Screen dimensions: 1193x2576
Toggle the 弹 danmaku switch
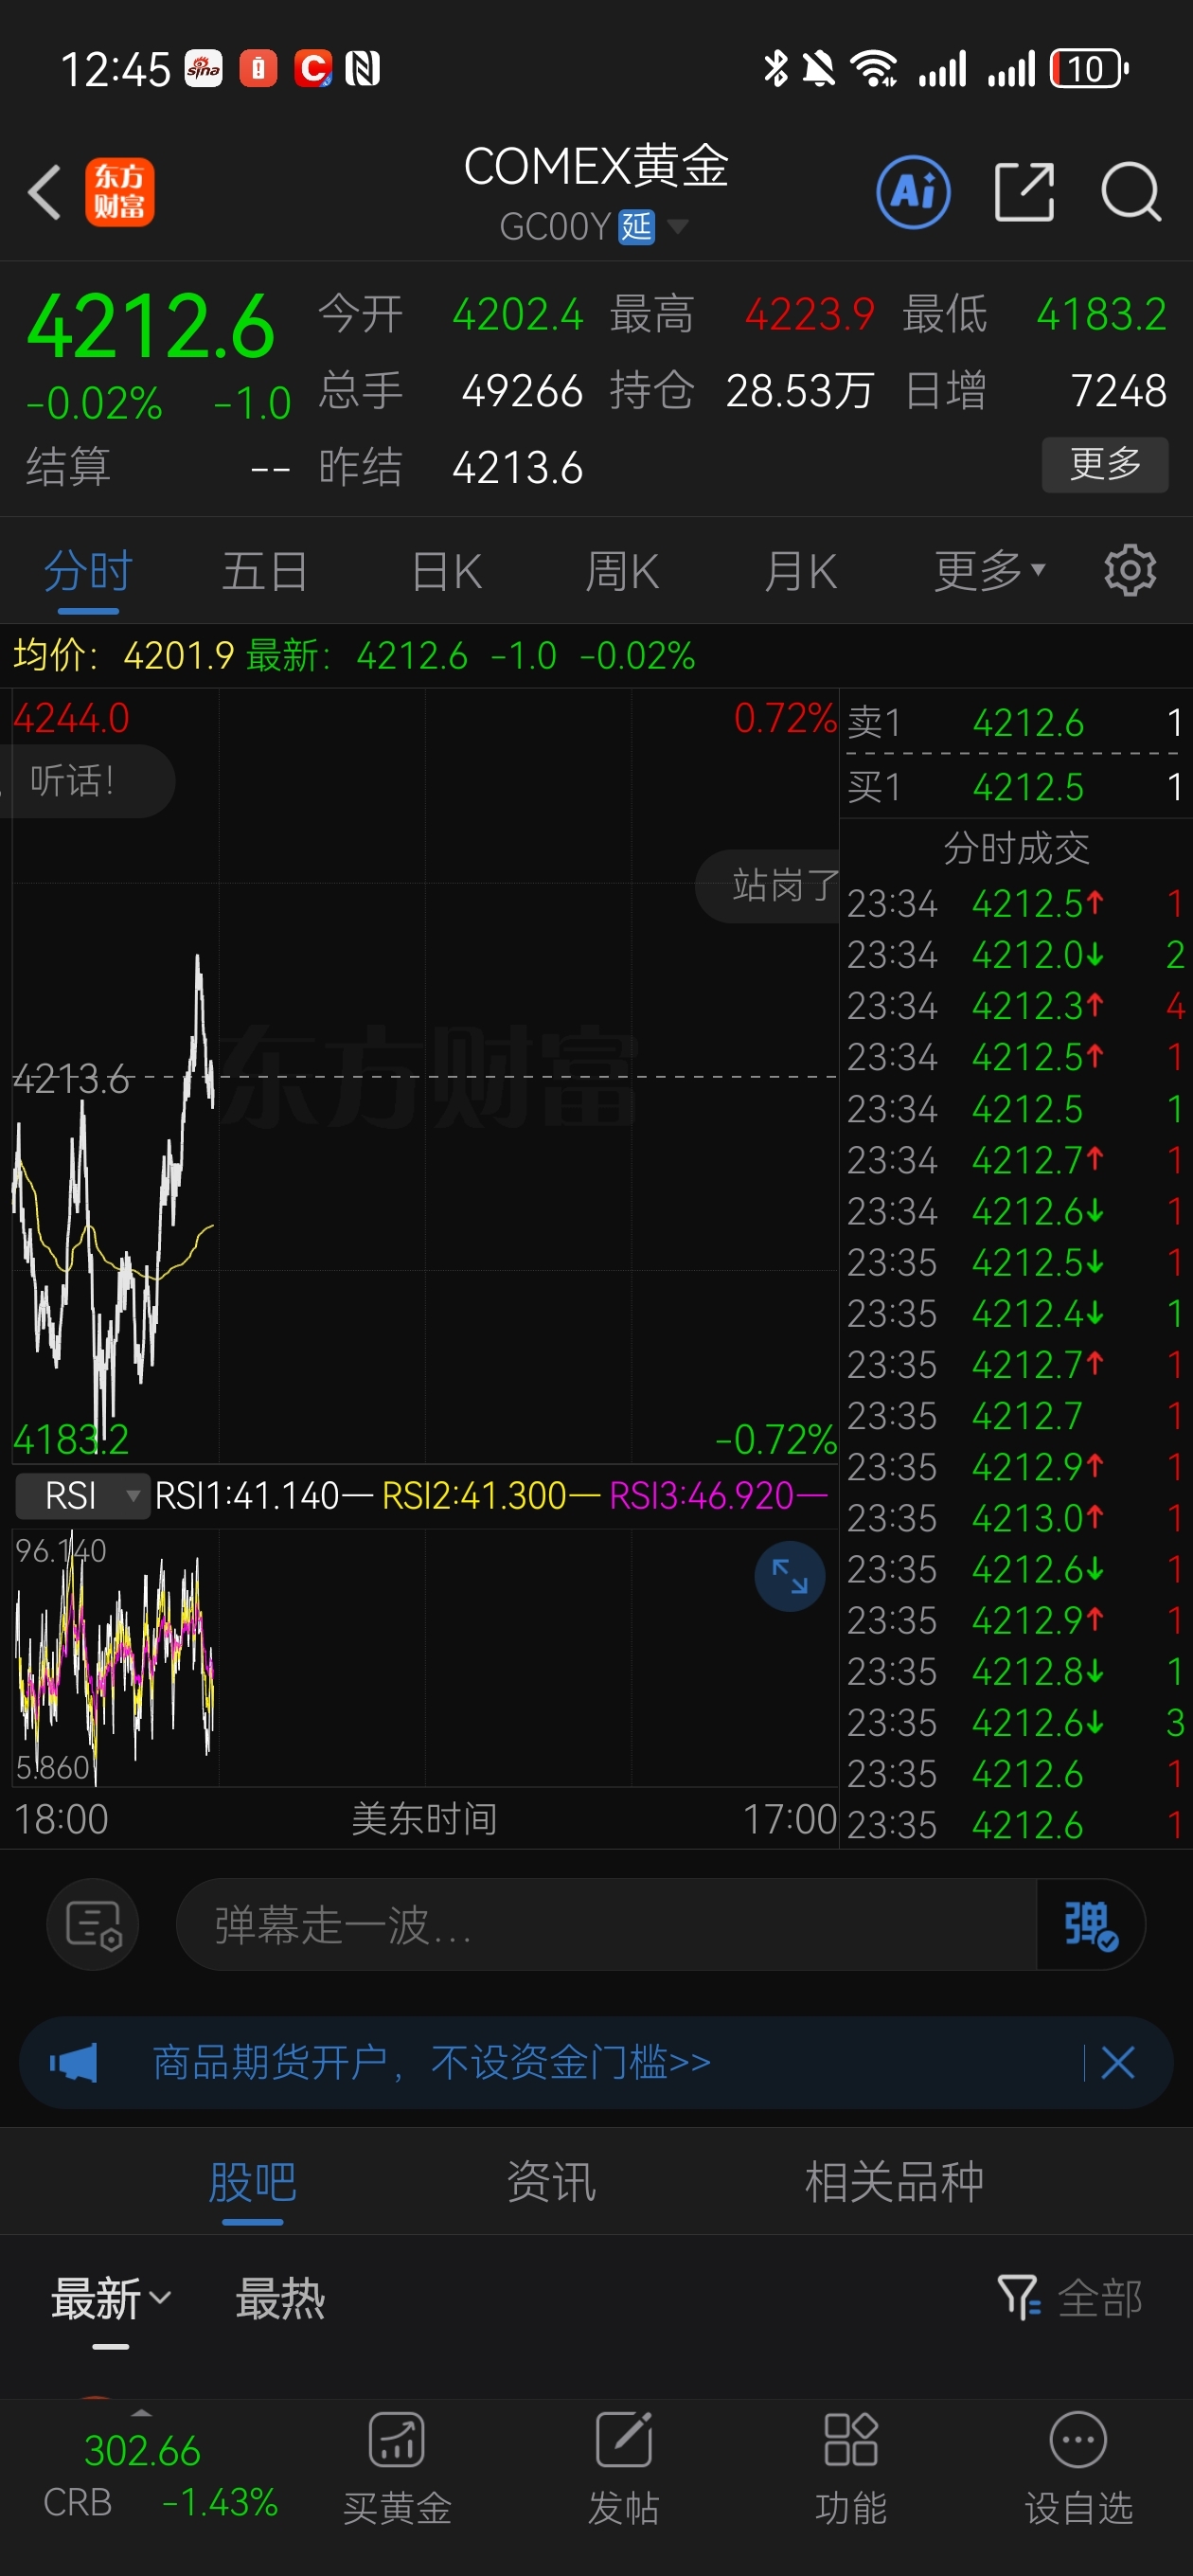1090,1924
